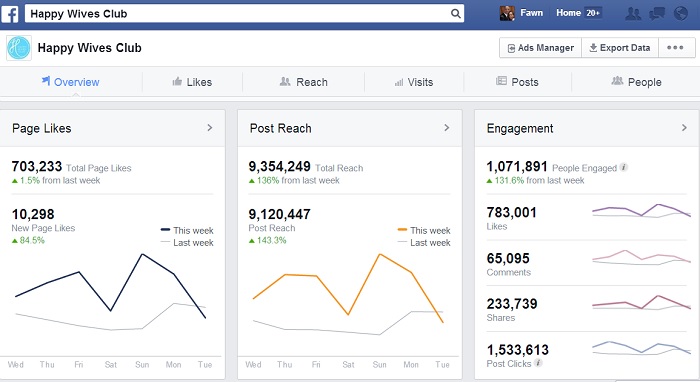Image resolution: width=700 pixels, height=382 pixels.
Task: Click the 10,298 New Page Likes figure
Action: point(33,214)
